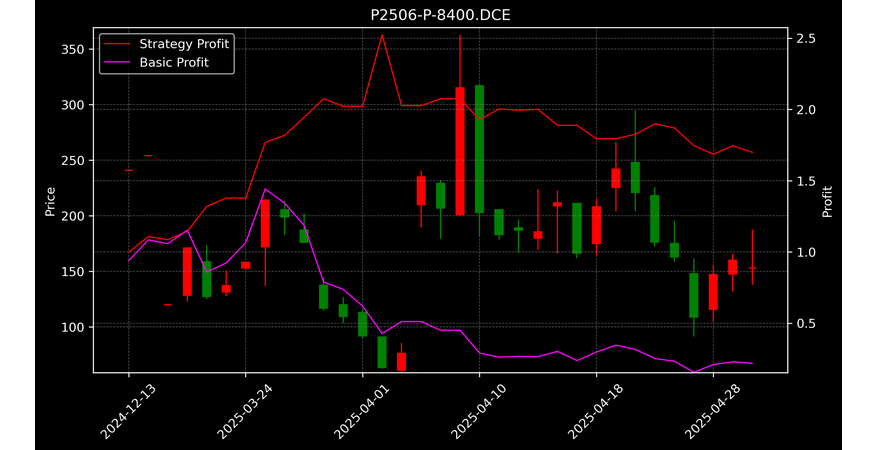Click the Price axis label
This screenshot has height=450, width=878.
pos(50,201)
